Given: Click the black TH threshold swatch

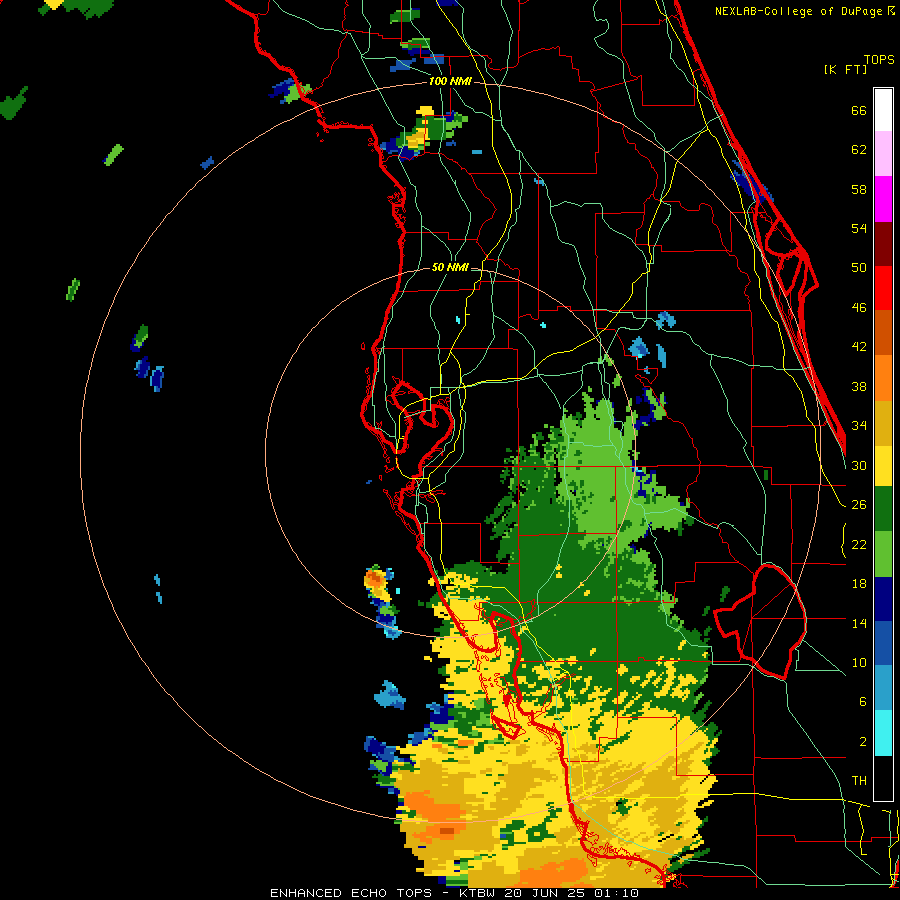Looking at the screenshot, I should [x=883, y=778].
